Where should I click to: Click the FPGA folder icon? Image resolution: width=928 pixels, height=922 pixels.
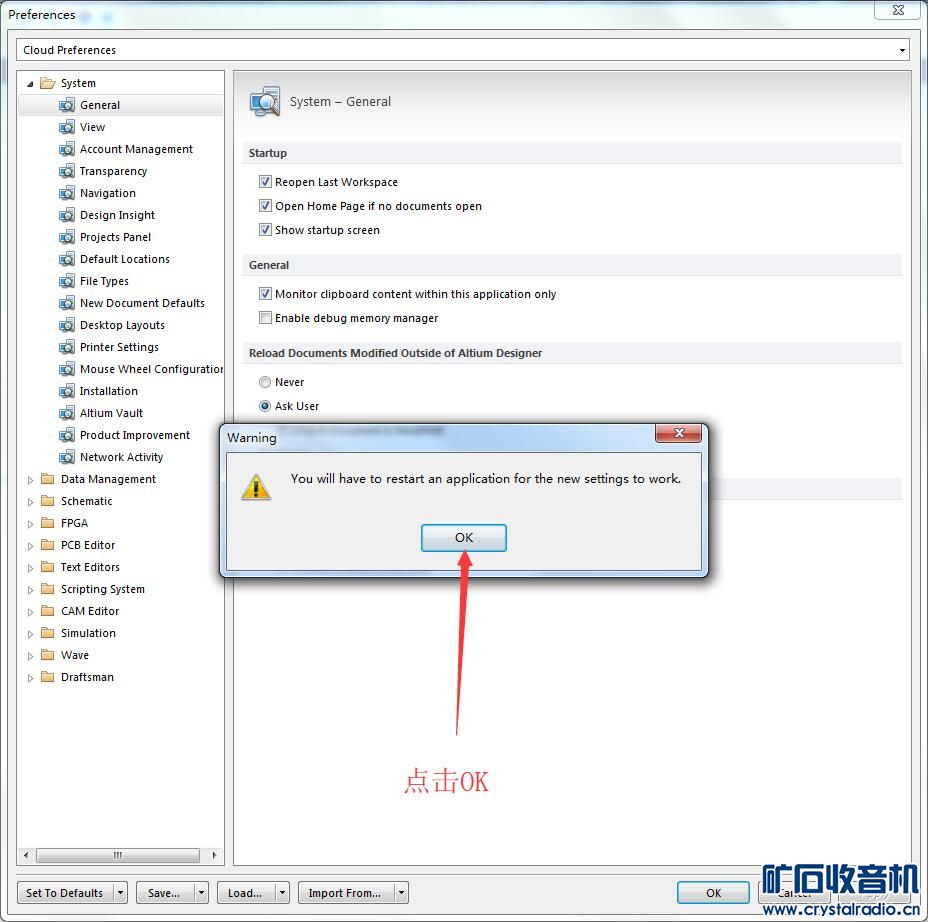[47, 523]
